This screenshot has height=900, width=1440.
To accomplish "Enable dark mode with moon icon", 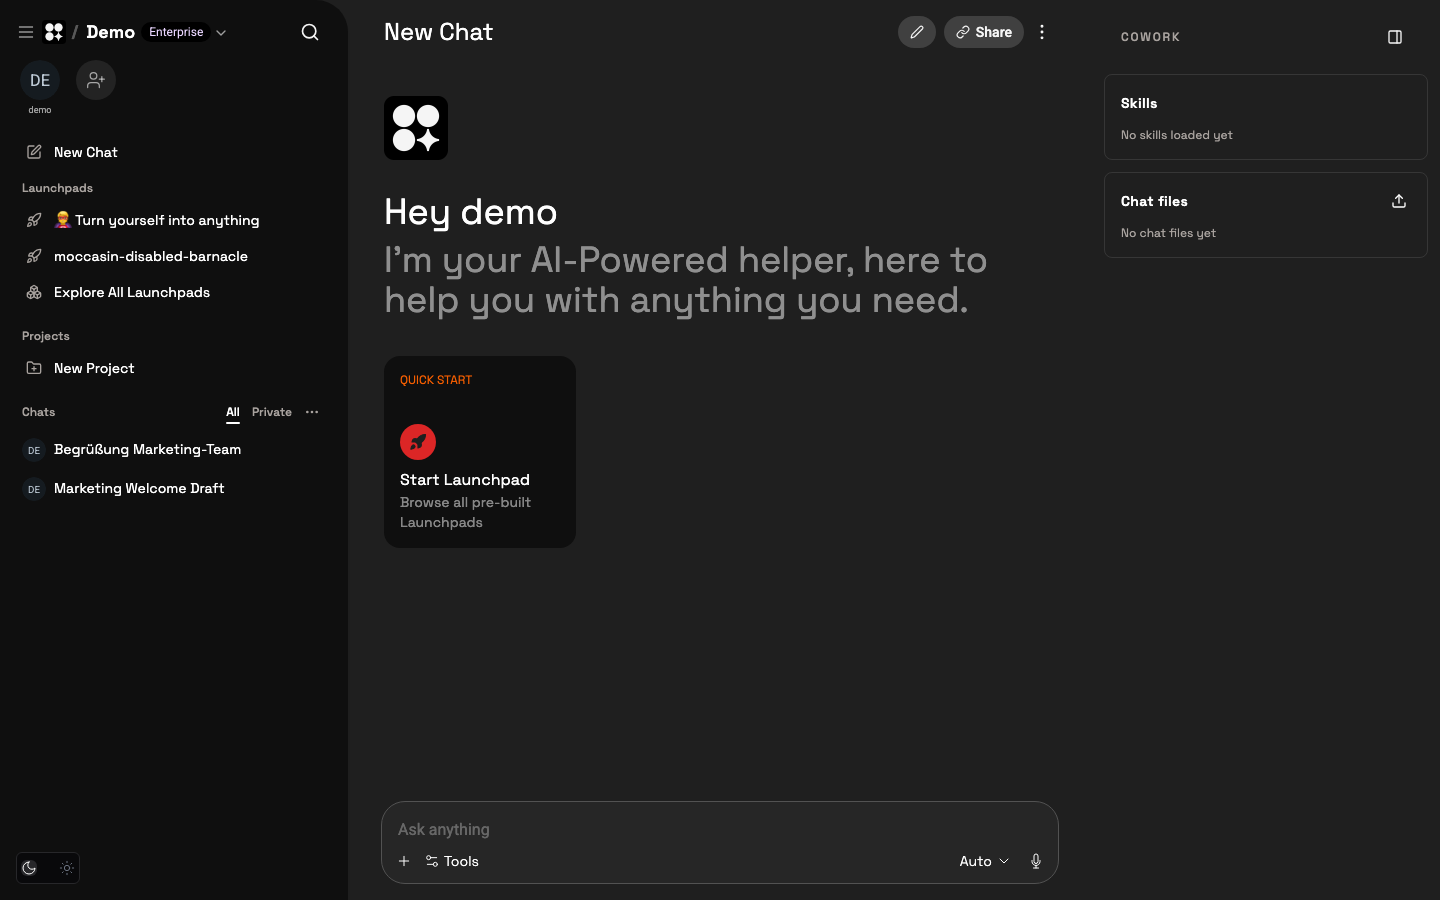I will (30, 868).
